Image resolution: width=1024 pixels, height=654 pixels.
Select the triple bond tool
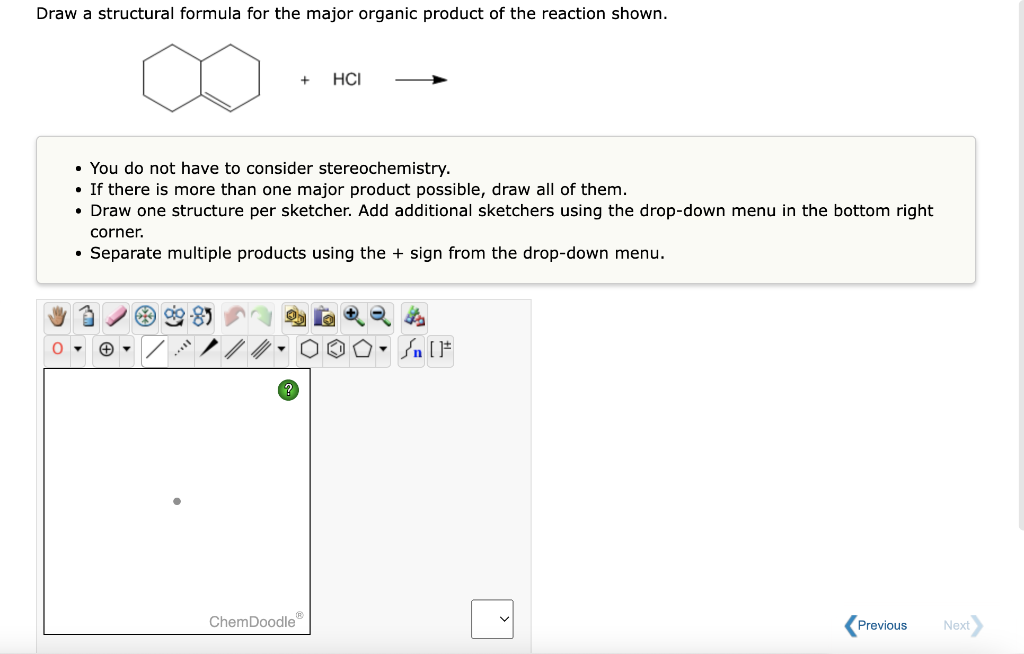tap(261, 350)
